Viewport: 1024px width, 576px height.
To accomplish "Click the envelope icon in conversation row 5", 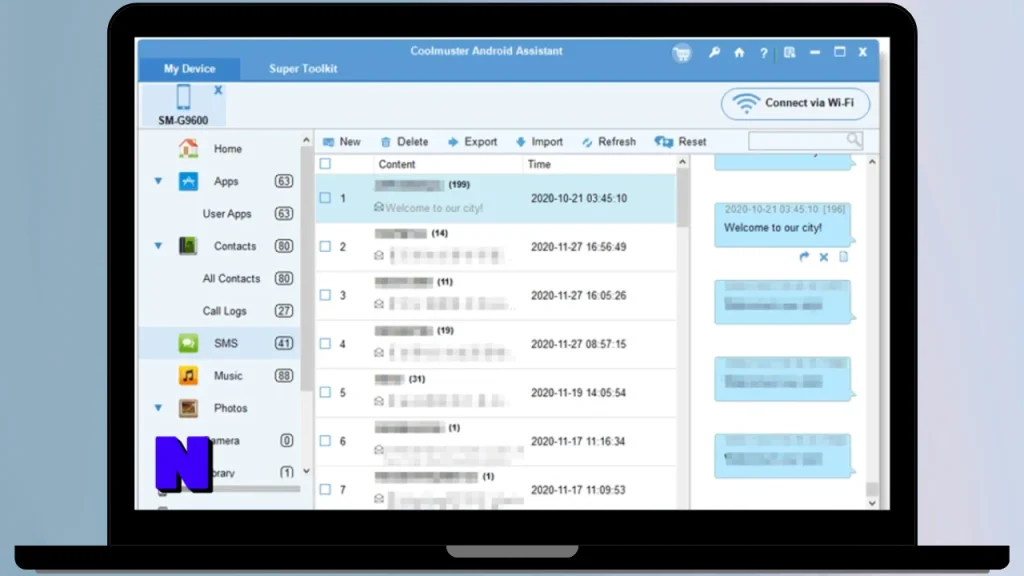I will [379, 401].
